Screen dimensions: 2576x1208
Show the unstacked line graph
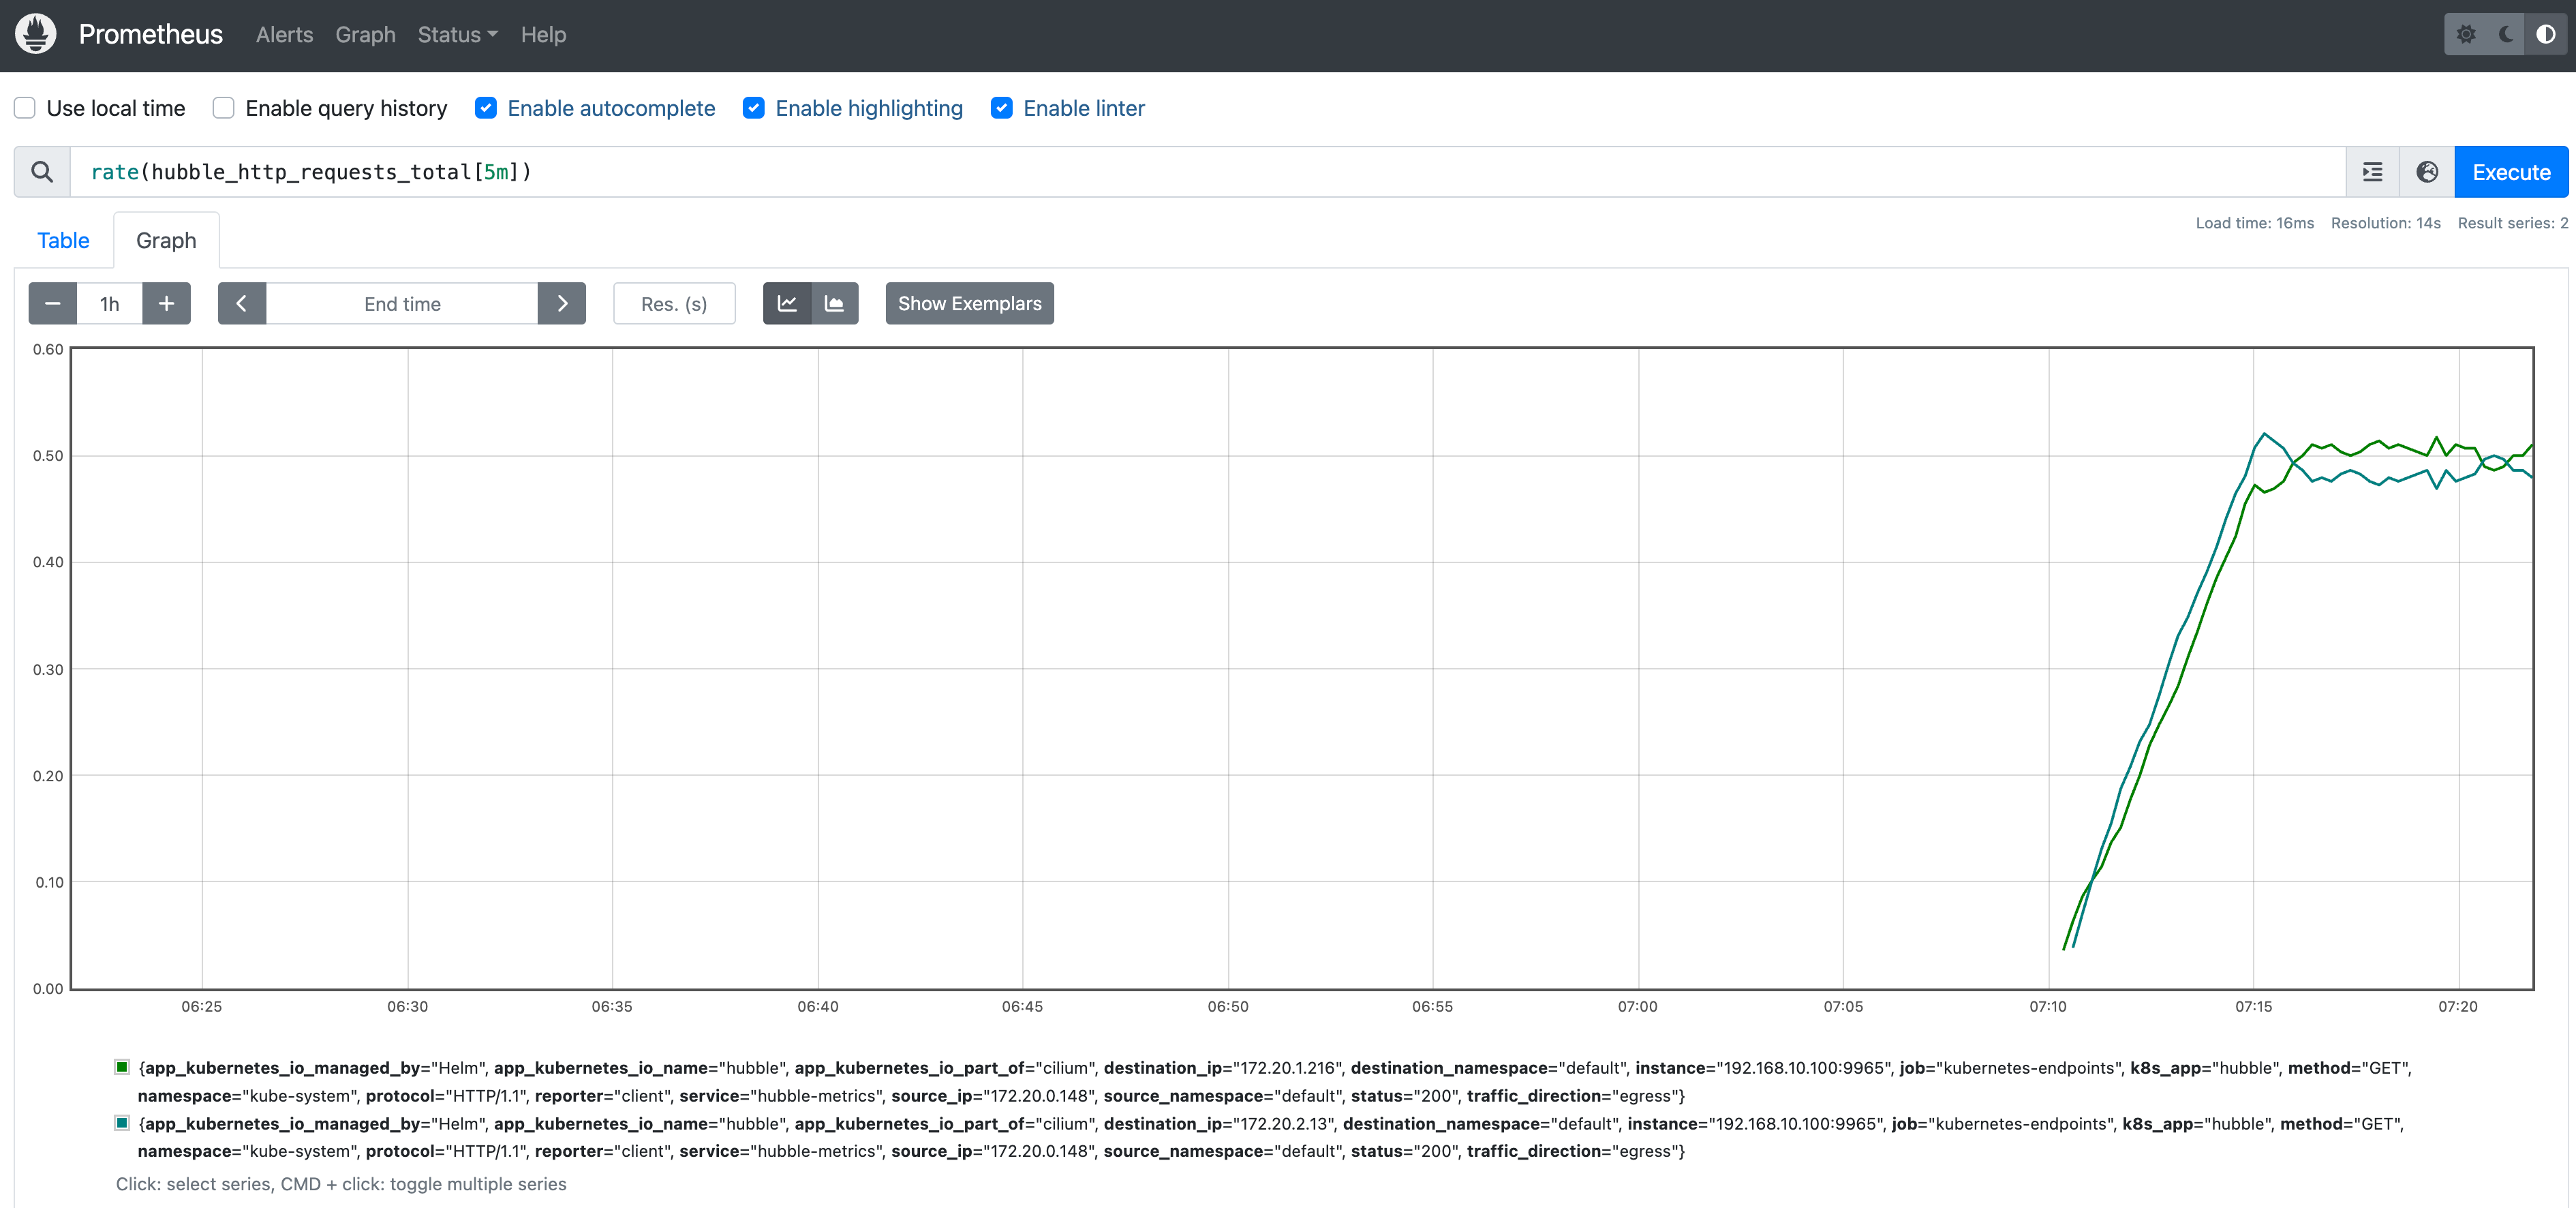click(x=787, y=303)
